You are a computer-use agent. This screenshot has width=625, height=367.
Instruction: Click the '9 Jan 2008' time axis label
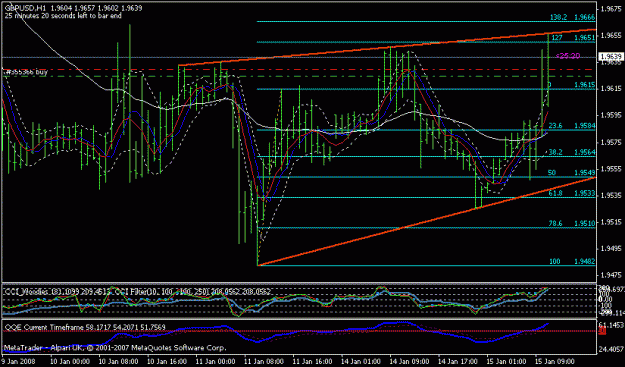click(18, 361)
